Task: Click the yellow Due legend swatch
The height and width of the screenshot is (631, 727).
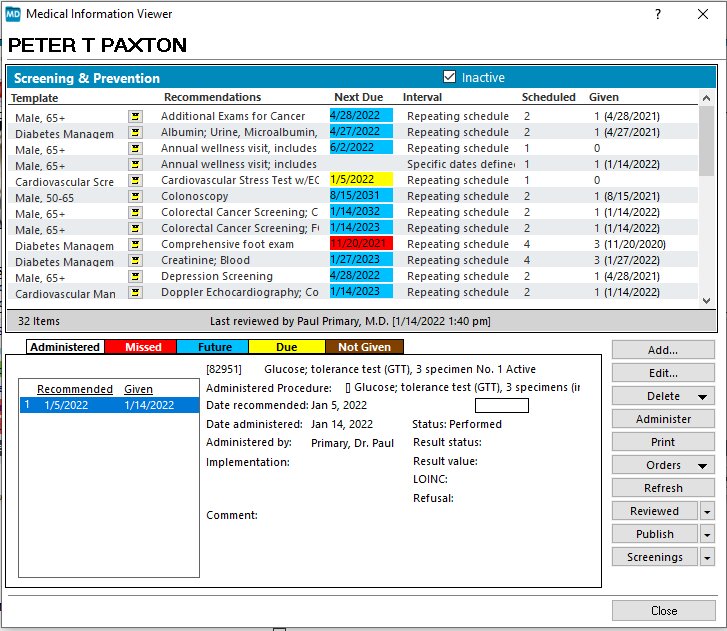Action: coord(287,347)
